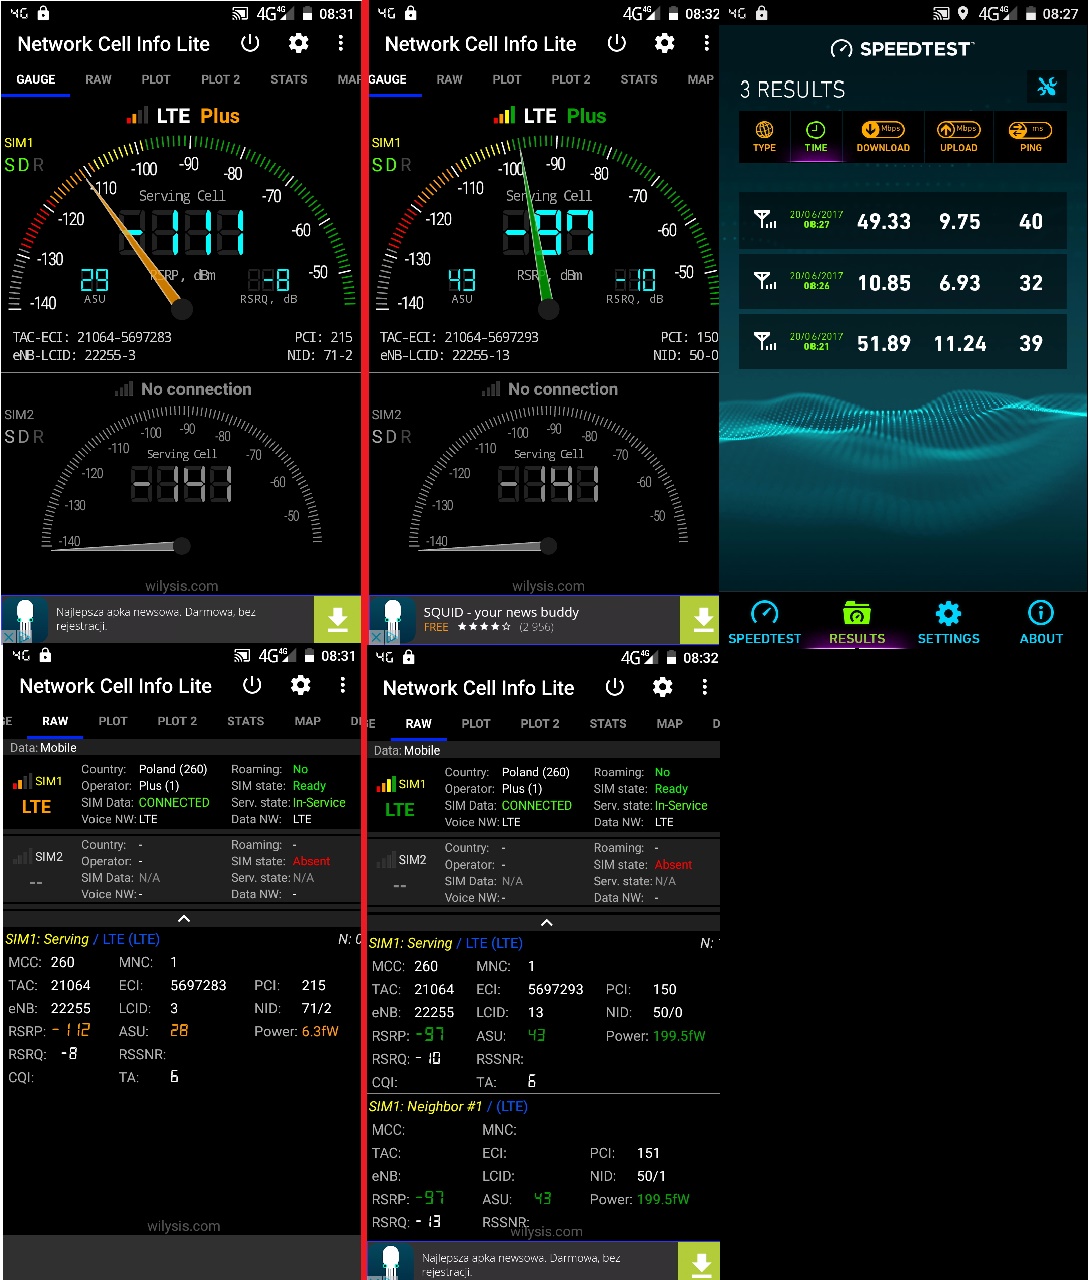Viewport: 1088px width, 1280px height.
Task: Tap the power icon on the 08:32 RAW screen
Action: pyautogui.click(x=615, y=688)
